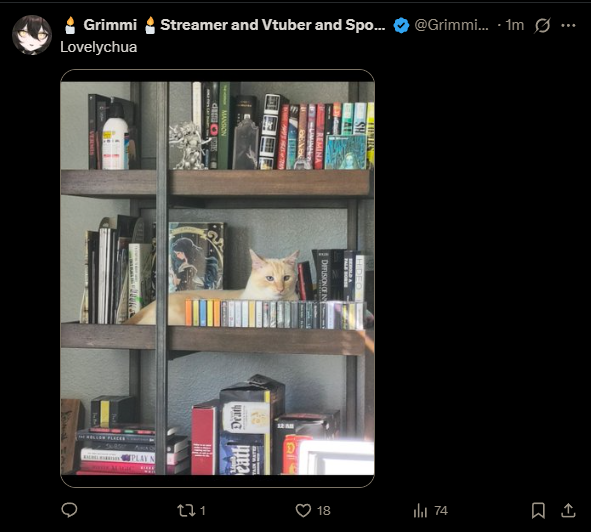Click the second candle emoji after Grimmi
The image size is (591, 532).
(x=150, y=25)
